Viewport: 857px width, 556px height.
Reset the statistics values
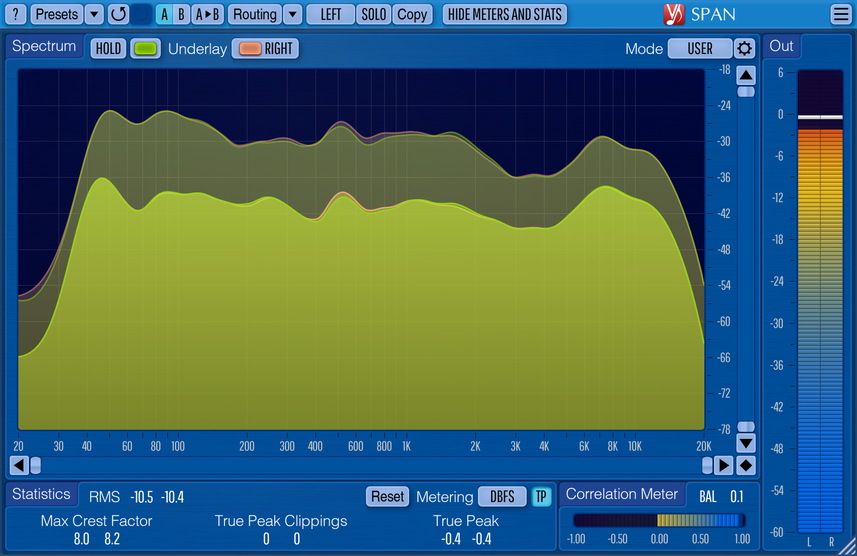387,496
